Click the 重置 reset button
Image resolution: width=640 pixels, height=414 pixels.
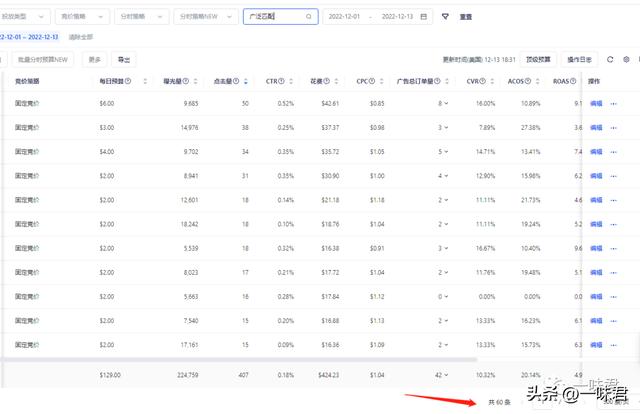tap(466, 17)
